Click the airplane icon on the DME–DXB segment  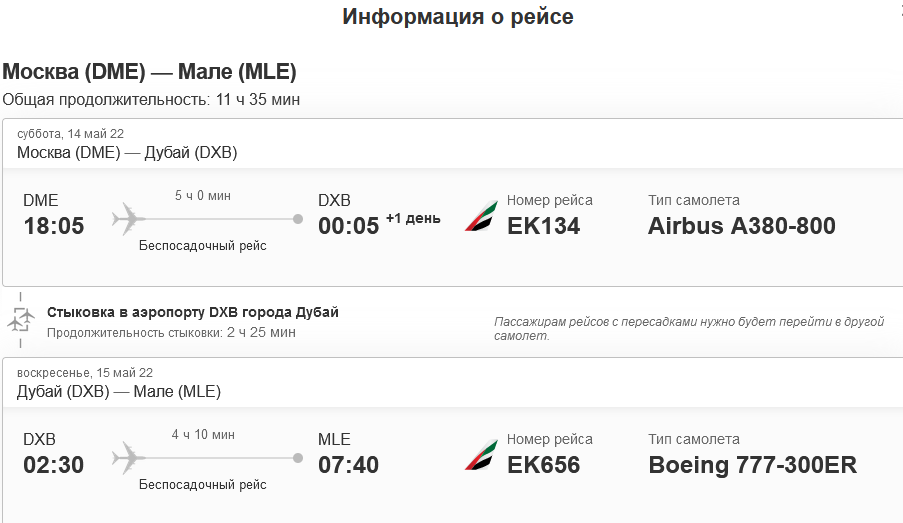(128, 217)
